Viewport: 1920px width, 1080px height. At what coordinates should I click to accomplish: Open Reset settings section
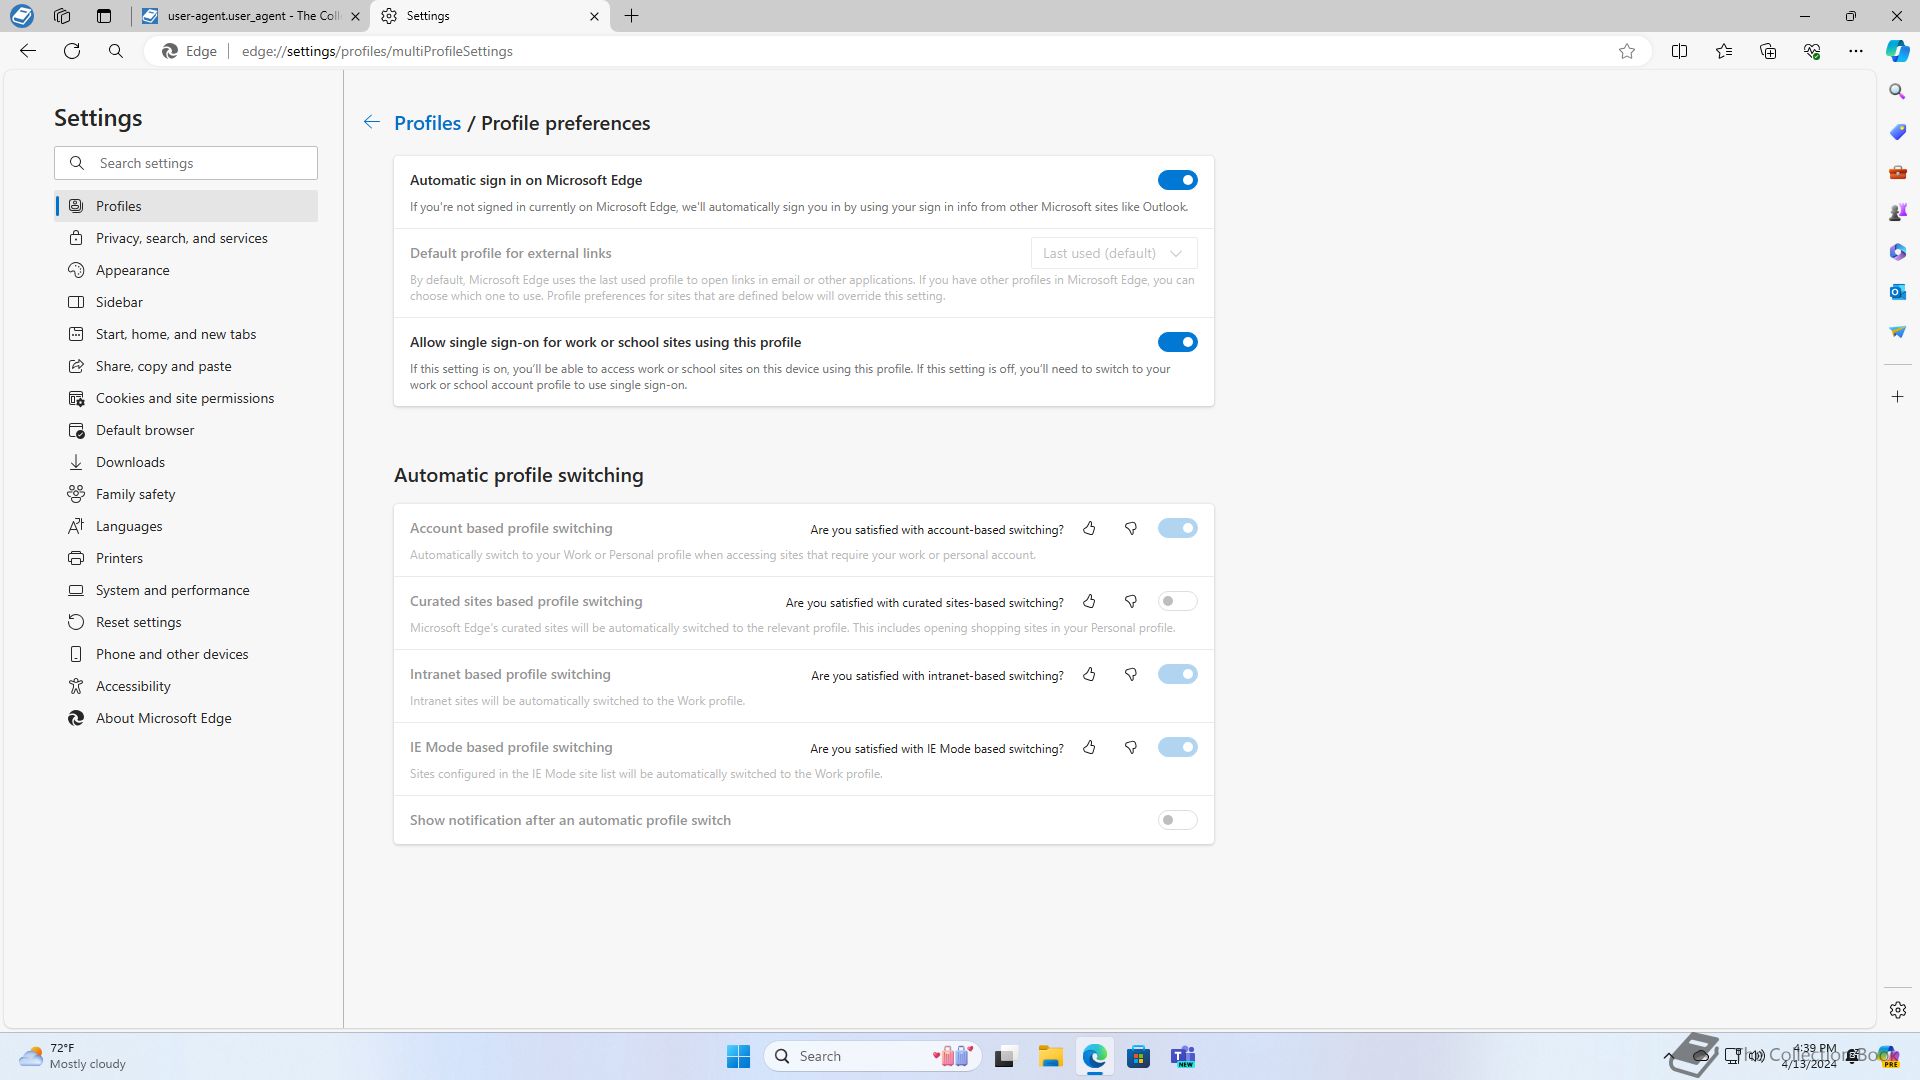pyautogui.click(x=186, y=622)
